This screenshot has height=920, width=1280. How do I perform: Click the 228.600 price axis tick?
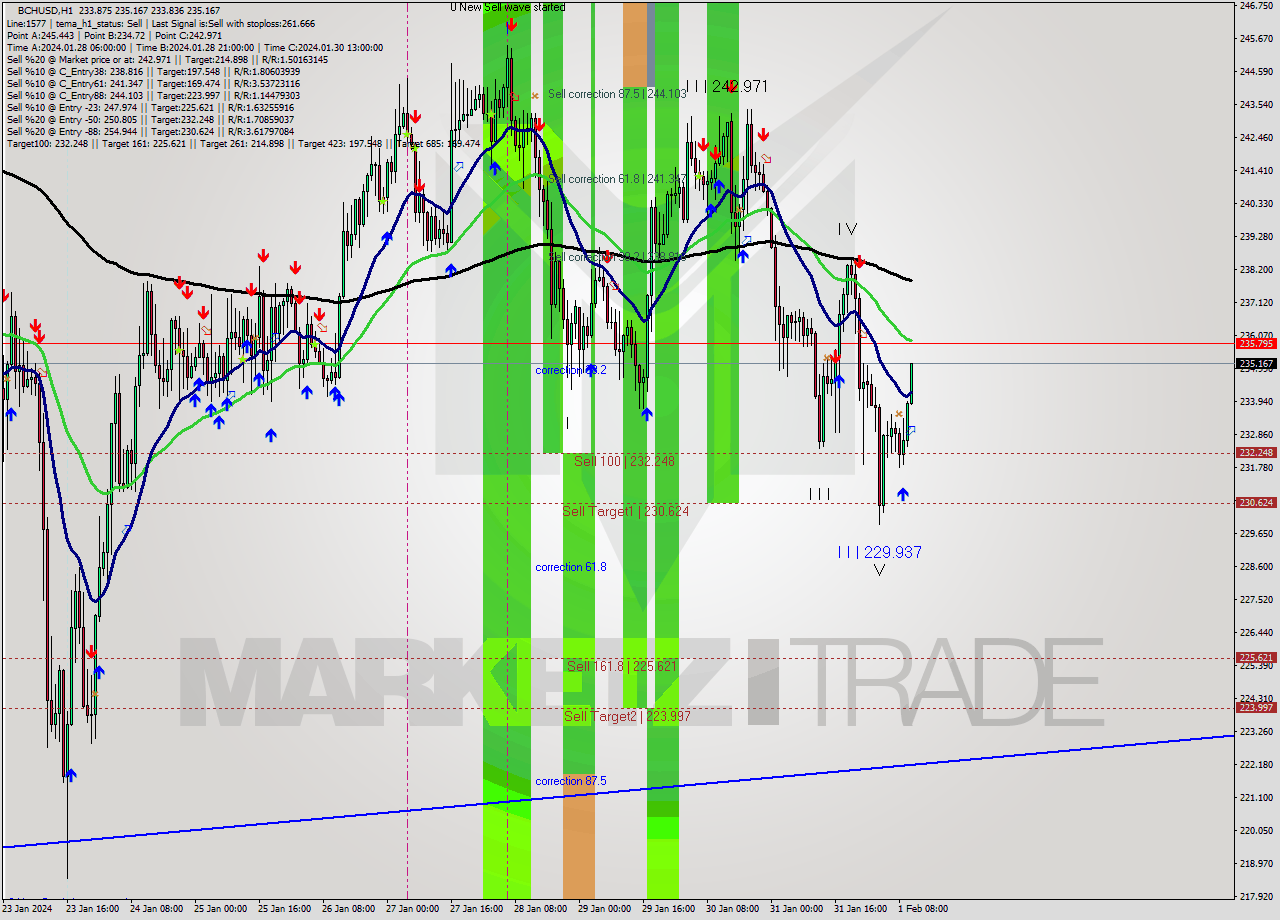click(1256, 566)
